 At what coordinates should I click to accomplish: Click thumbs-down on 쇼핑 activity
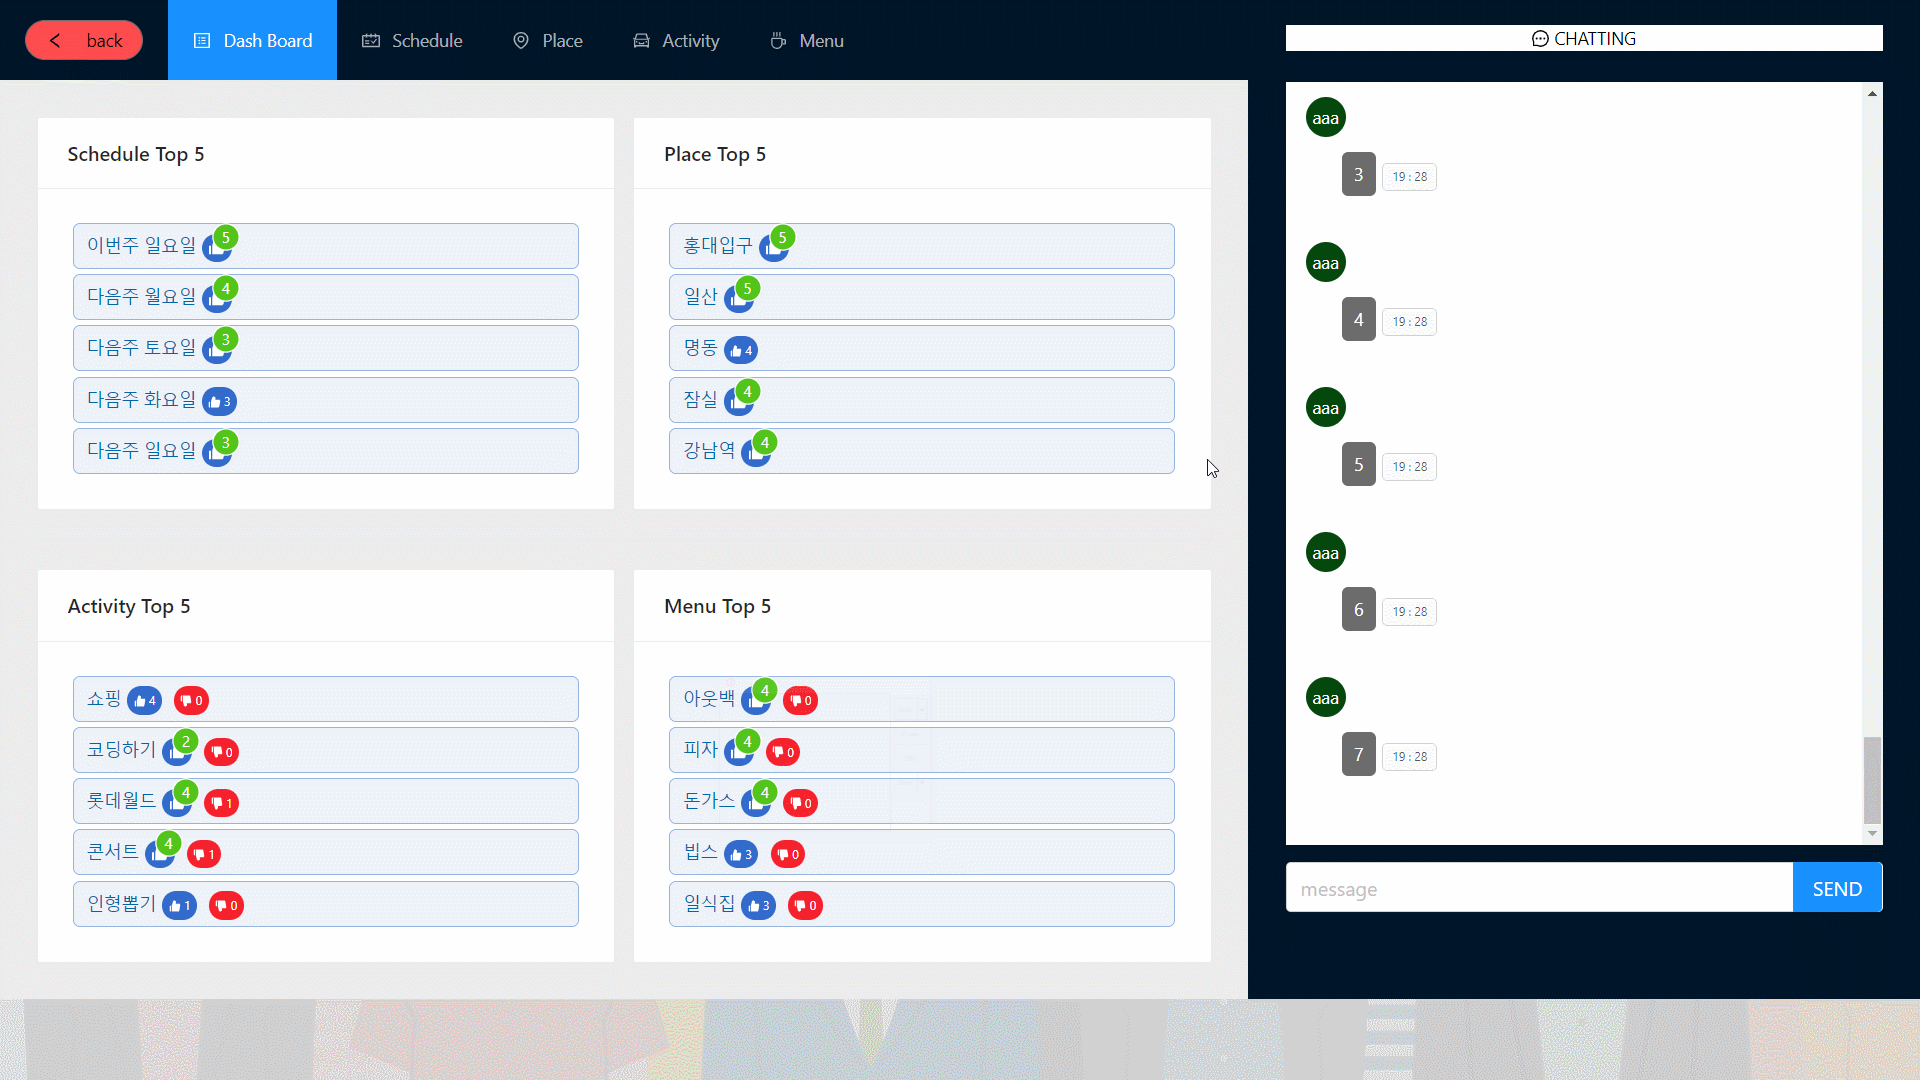191,700
